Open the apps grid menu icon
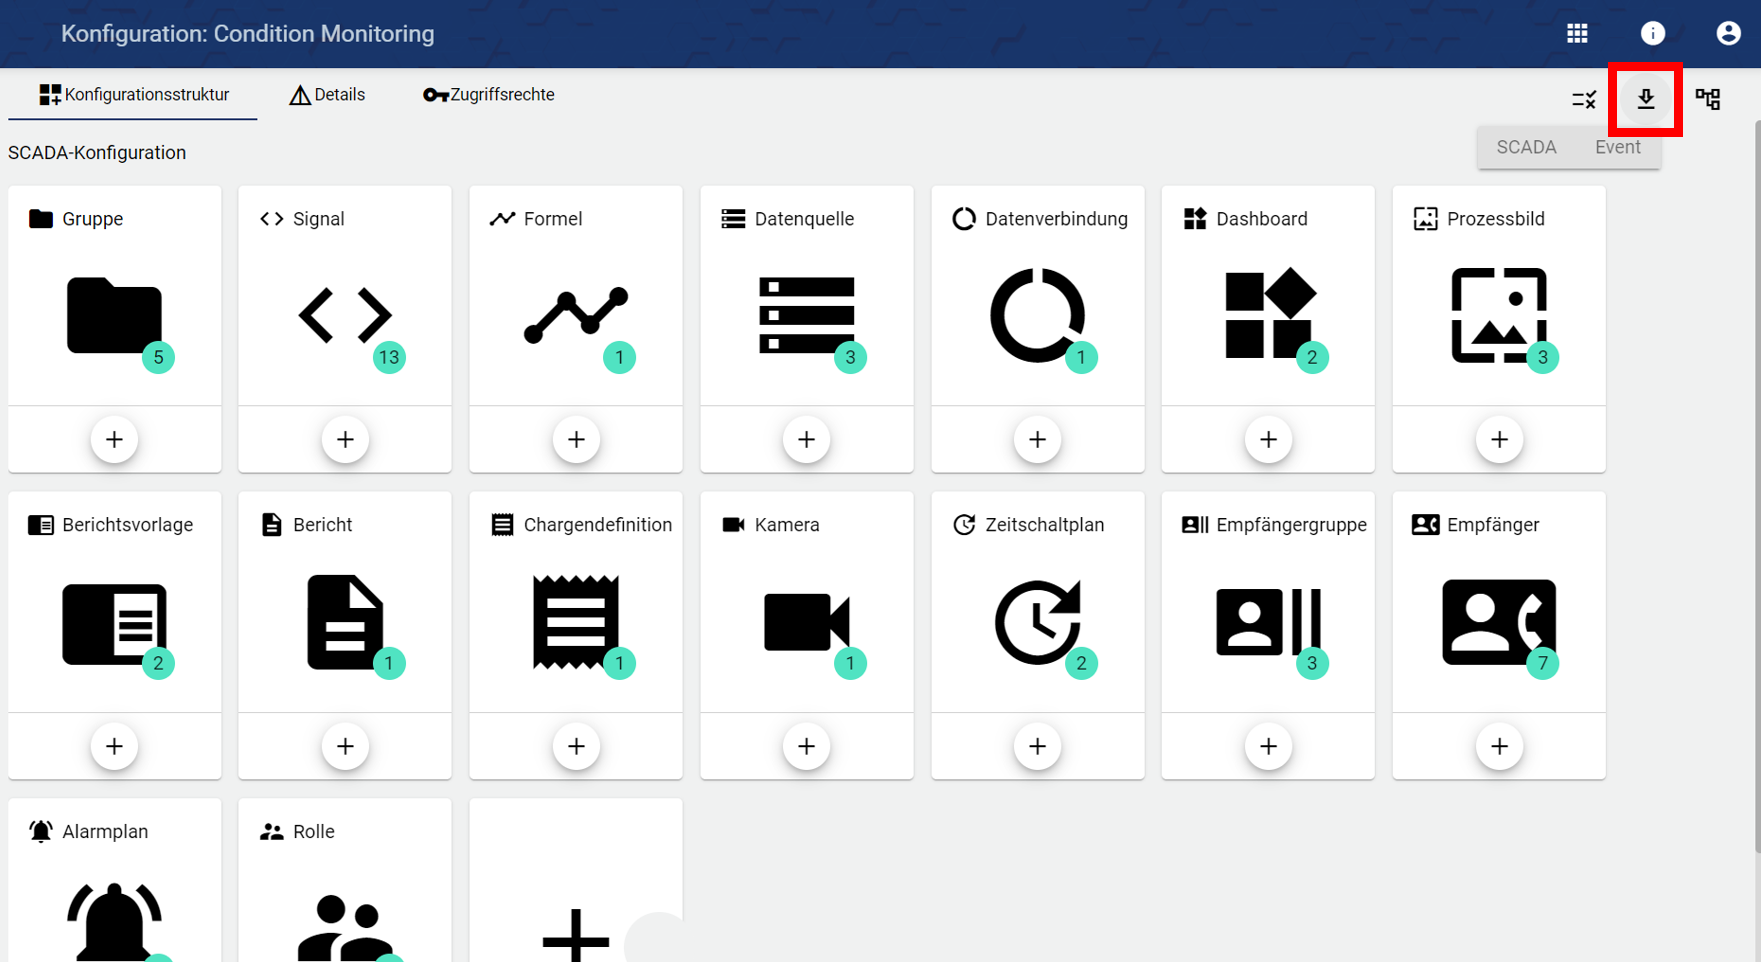 pos(1577,33)
